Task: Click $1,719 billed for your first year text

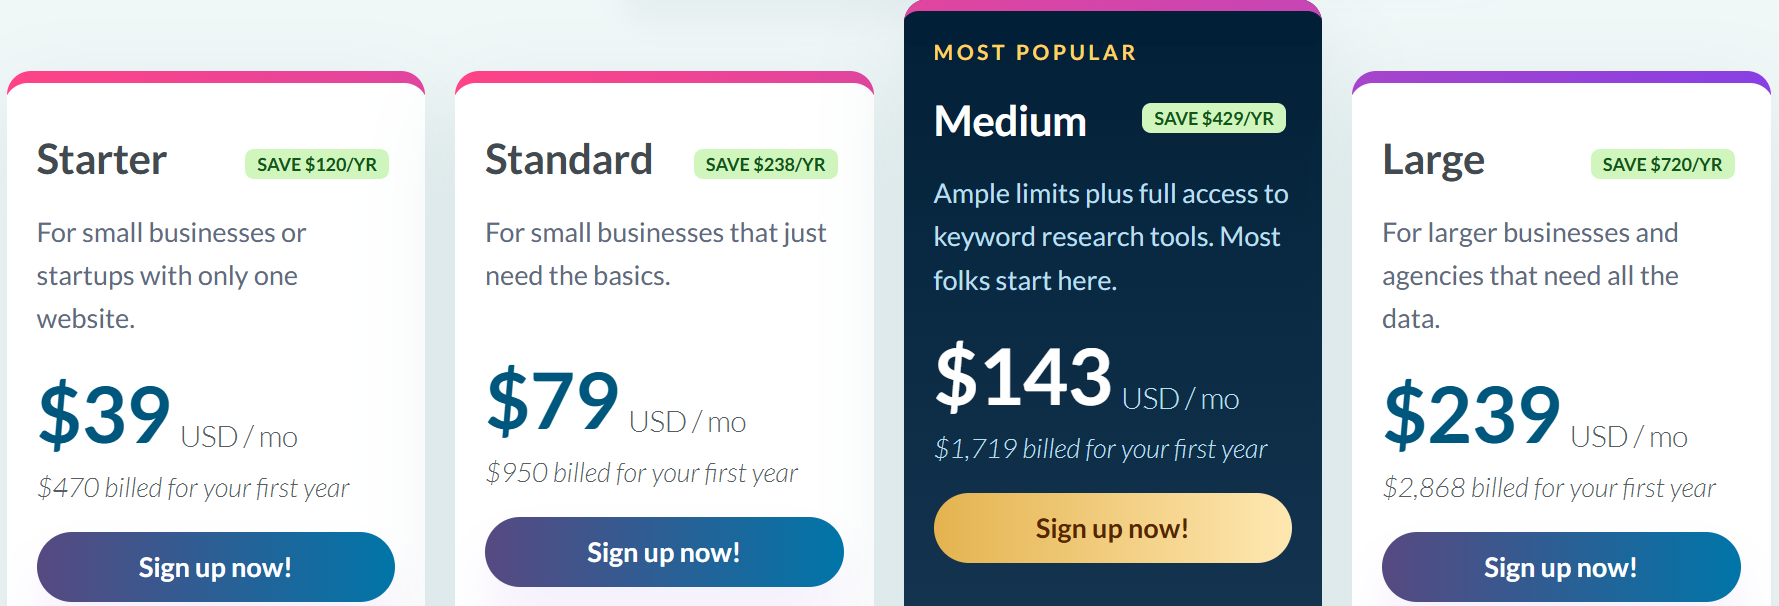Action: (1100, 449)
